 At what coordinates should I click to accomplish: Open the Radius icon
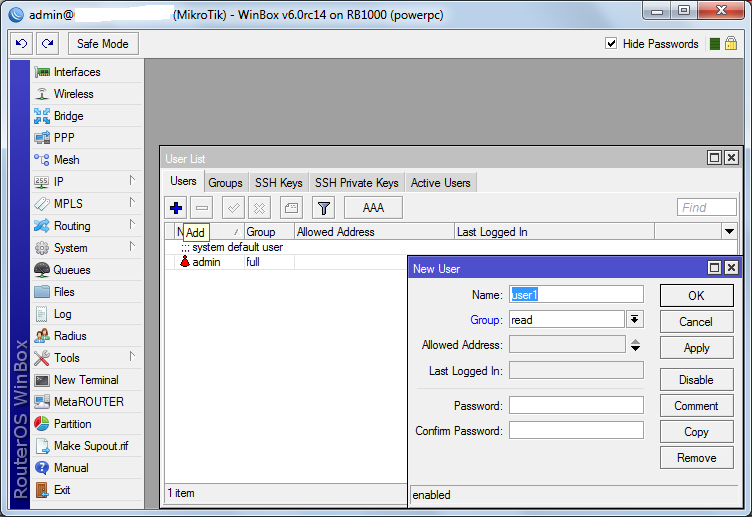click(42, 336)
